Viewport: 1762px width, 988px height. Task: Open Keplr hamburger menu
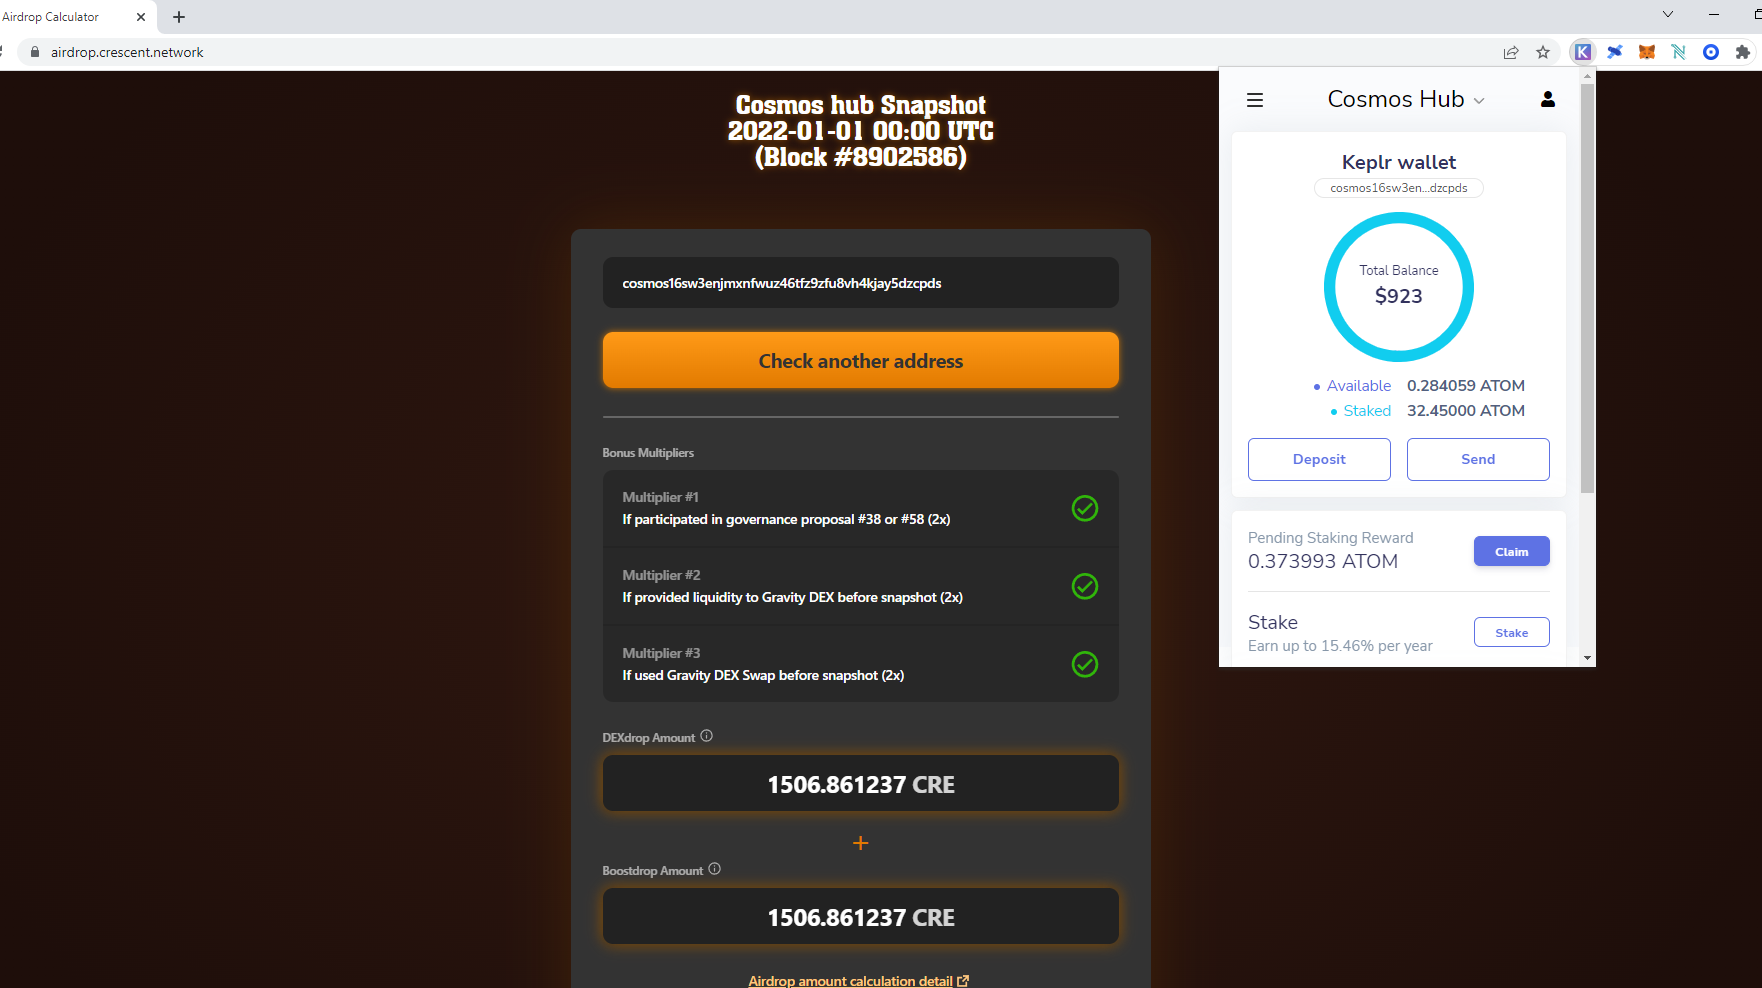tap(1255, 100)
